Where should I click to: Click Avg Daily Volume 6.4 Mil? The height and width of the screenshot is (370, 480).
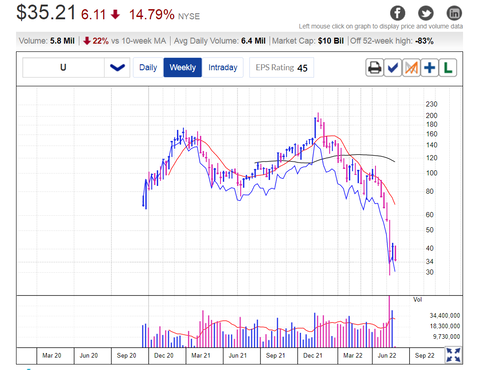(220, 41)
